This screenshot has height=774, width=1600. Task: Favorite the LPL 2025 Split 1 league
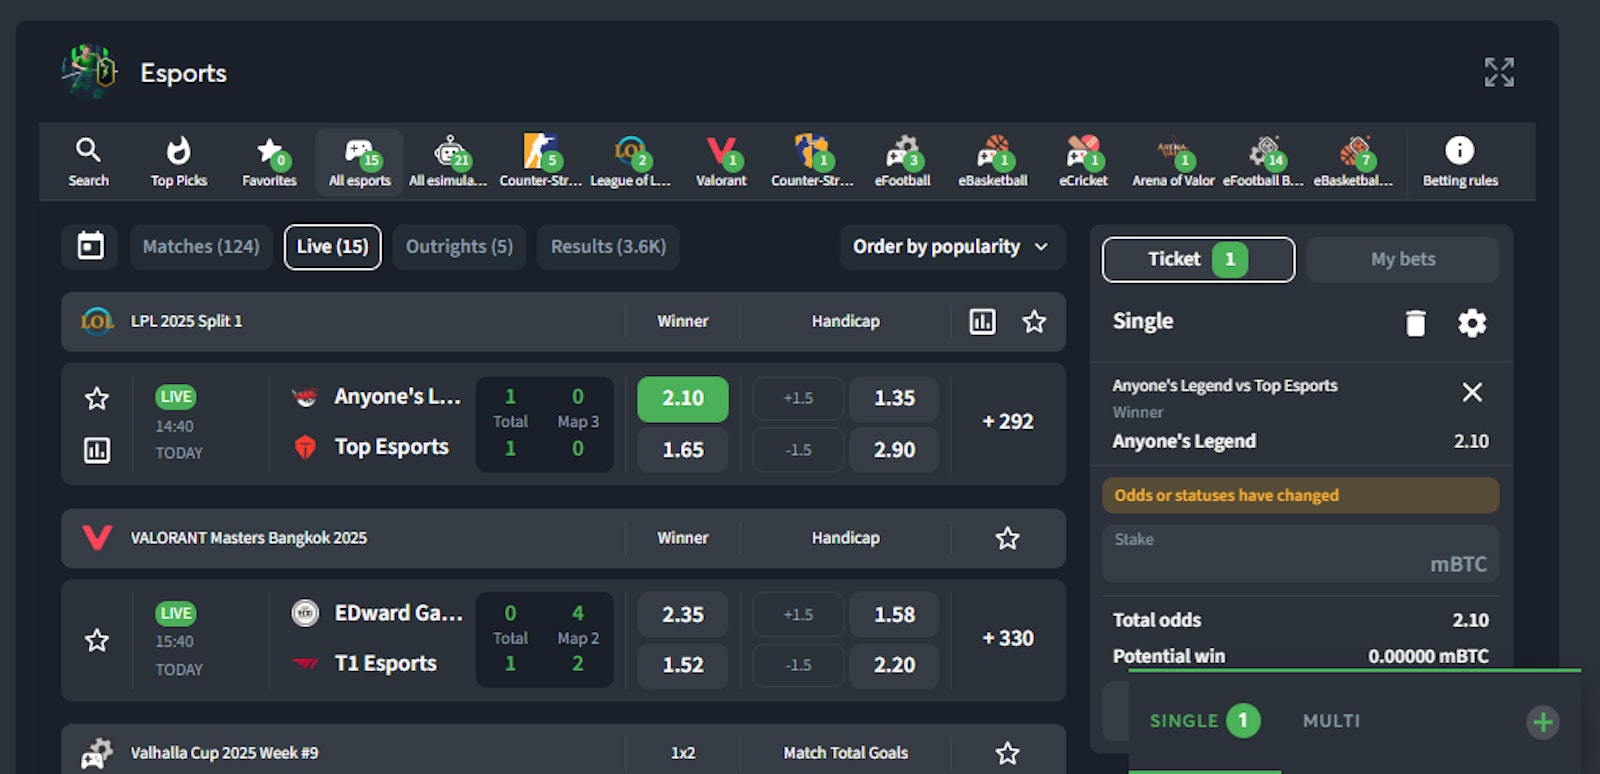tap(1034, 321)
